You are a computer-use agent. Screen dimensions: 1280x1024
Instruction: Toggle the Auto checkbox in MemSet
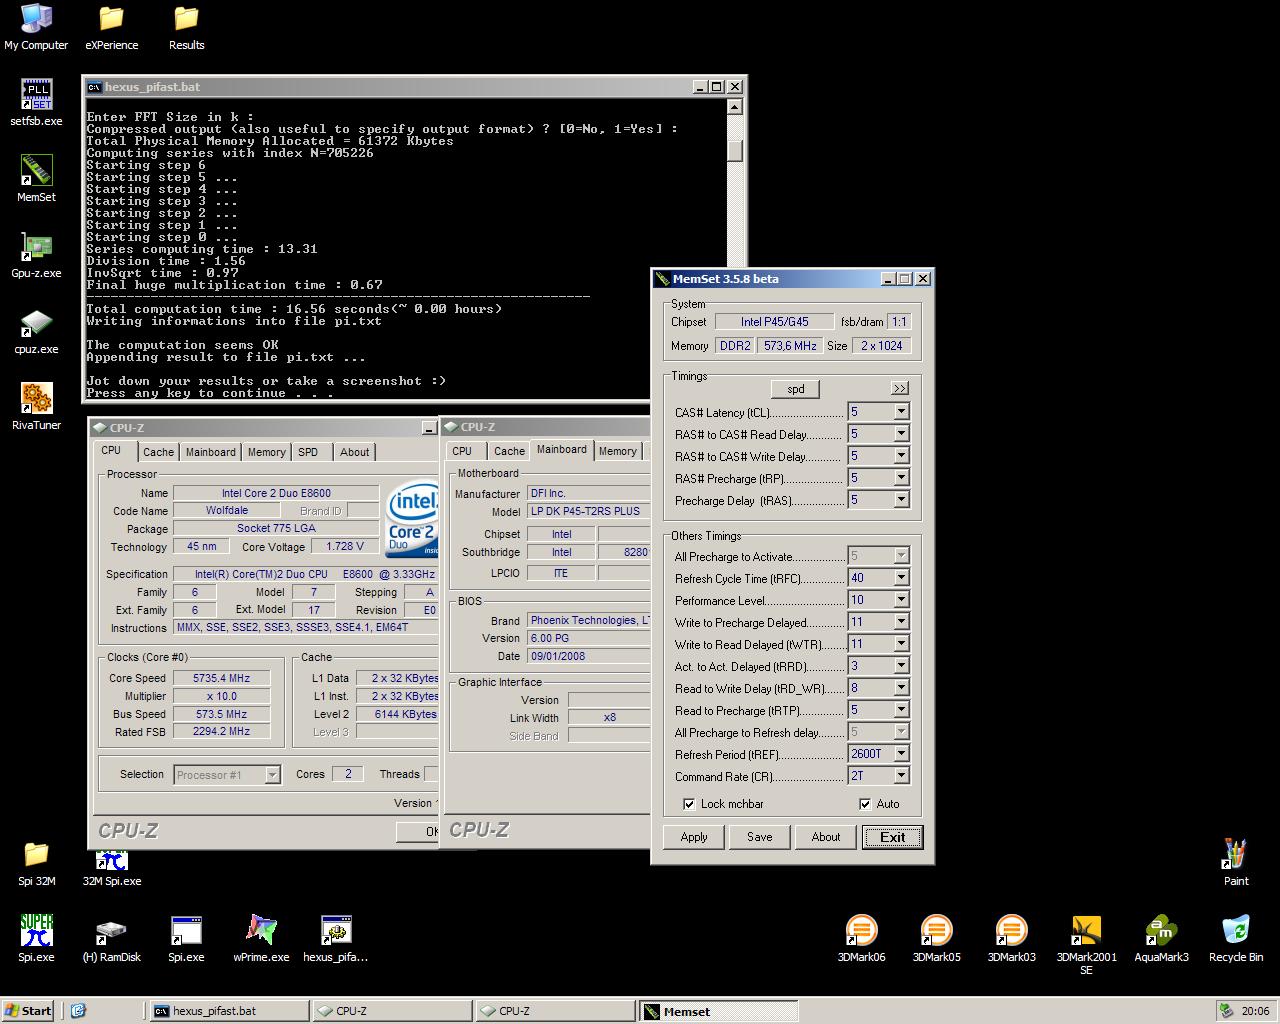pos(865,804)
